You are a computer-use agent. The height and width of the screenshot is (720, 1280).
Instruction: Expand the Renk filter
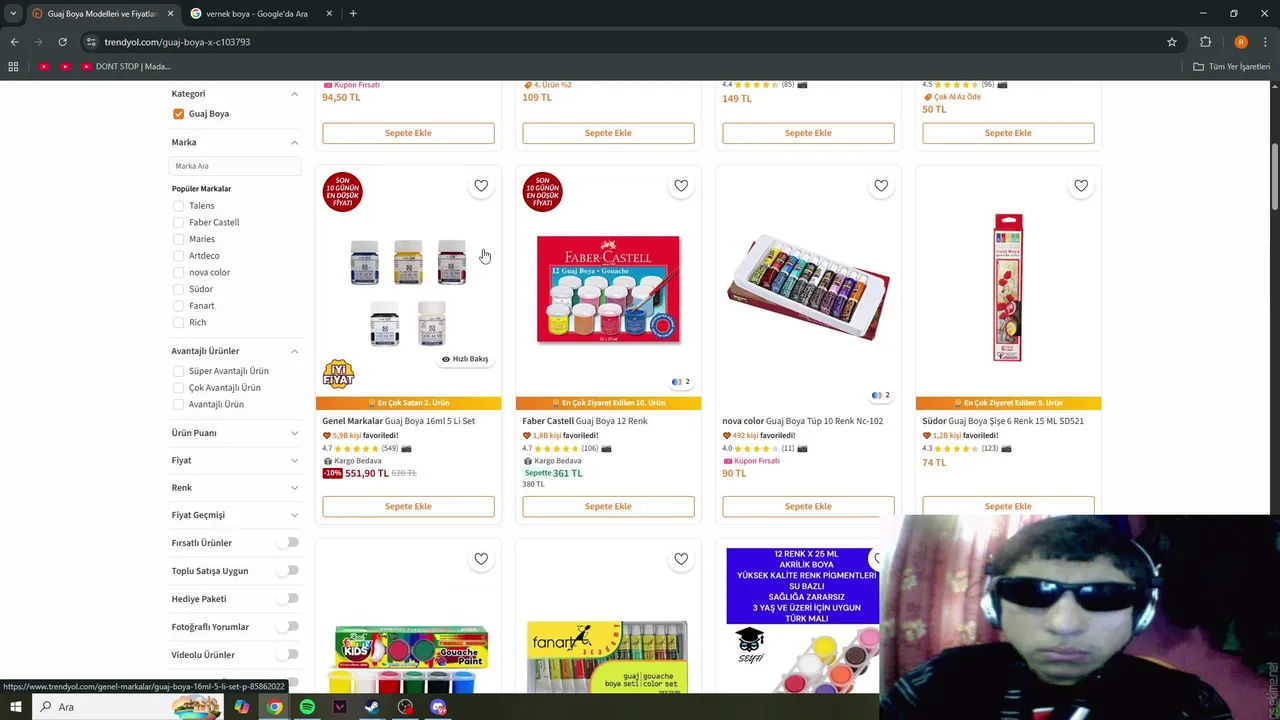point(294,488)
